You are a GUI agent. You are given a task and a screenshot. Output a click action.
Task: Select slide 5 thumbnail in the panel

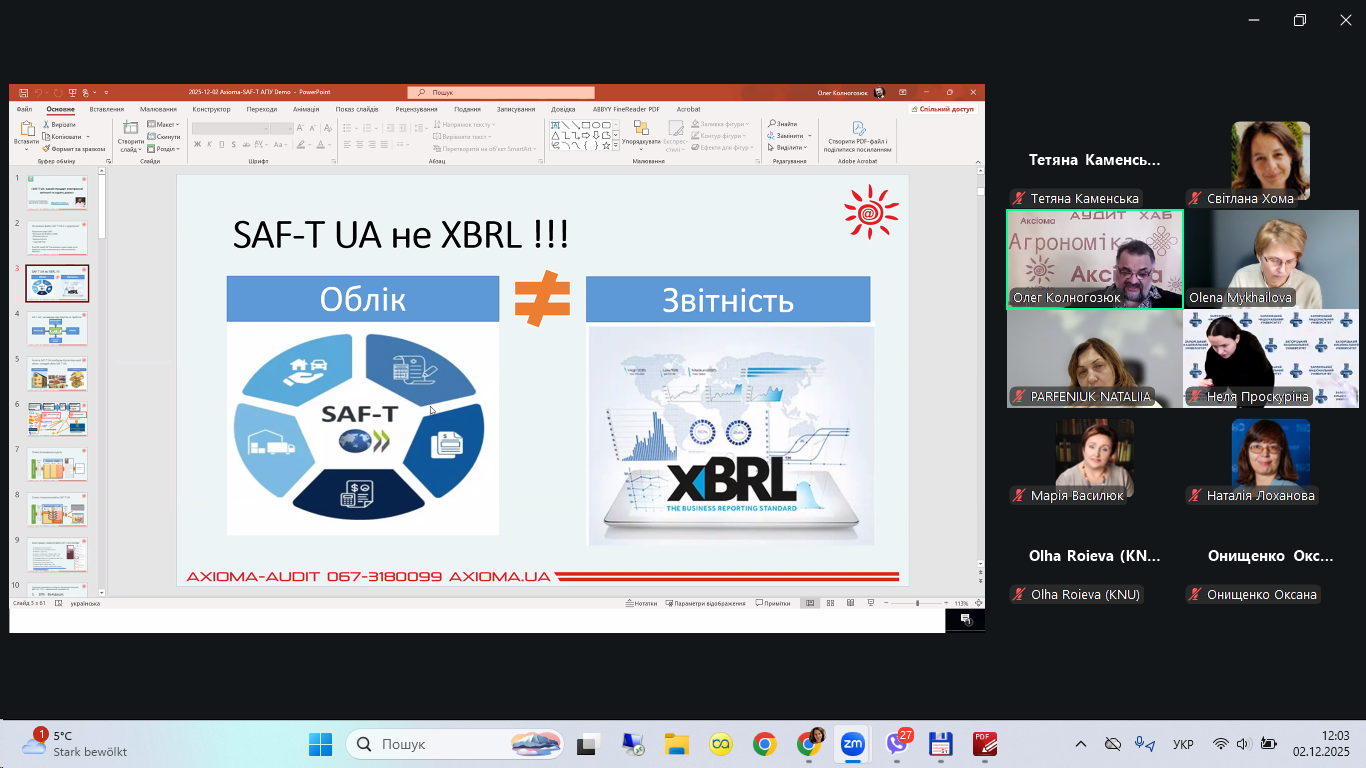point(57,372)
